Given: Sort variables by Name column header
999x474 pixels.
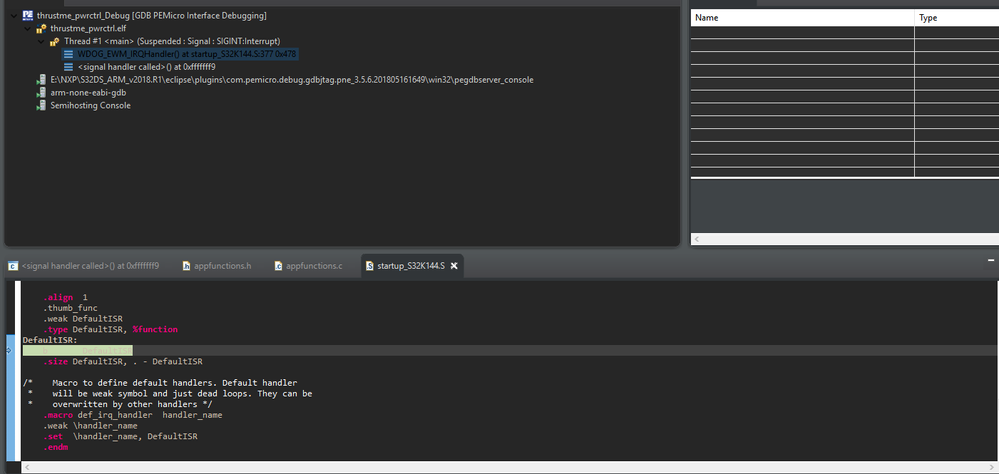Looking at the screenshot, I should tap(803, 18).
